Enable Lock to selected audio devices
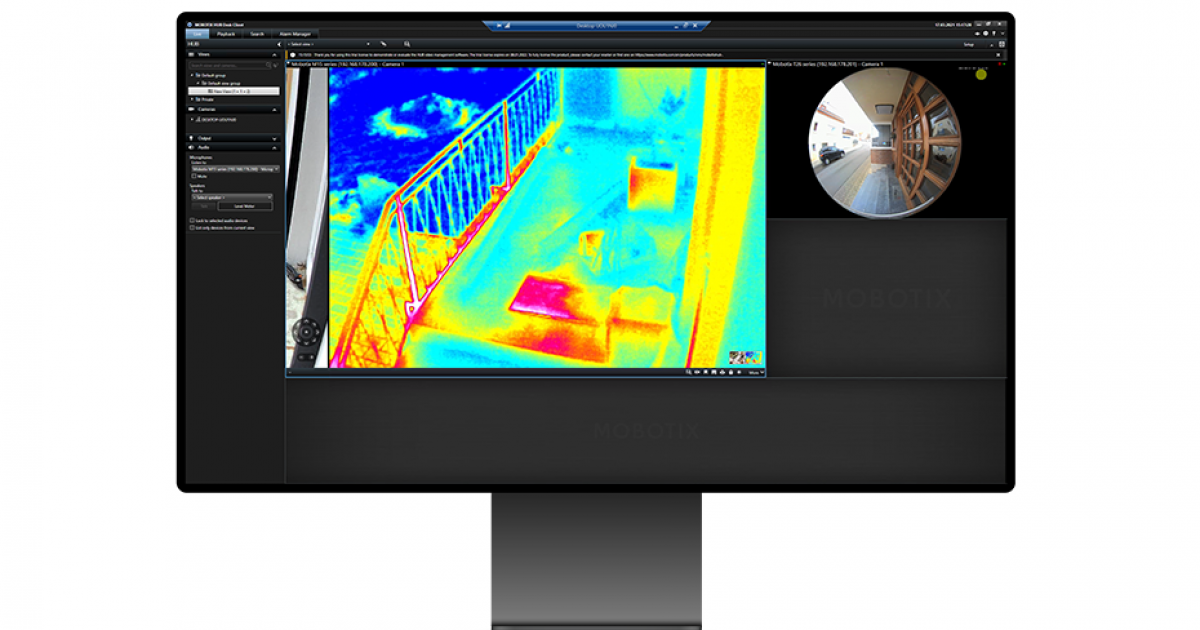1200x630 pixels. point(192,220)
